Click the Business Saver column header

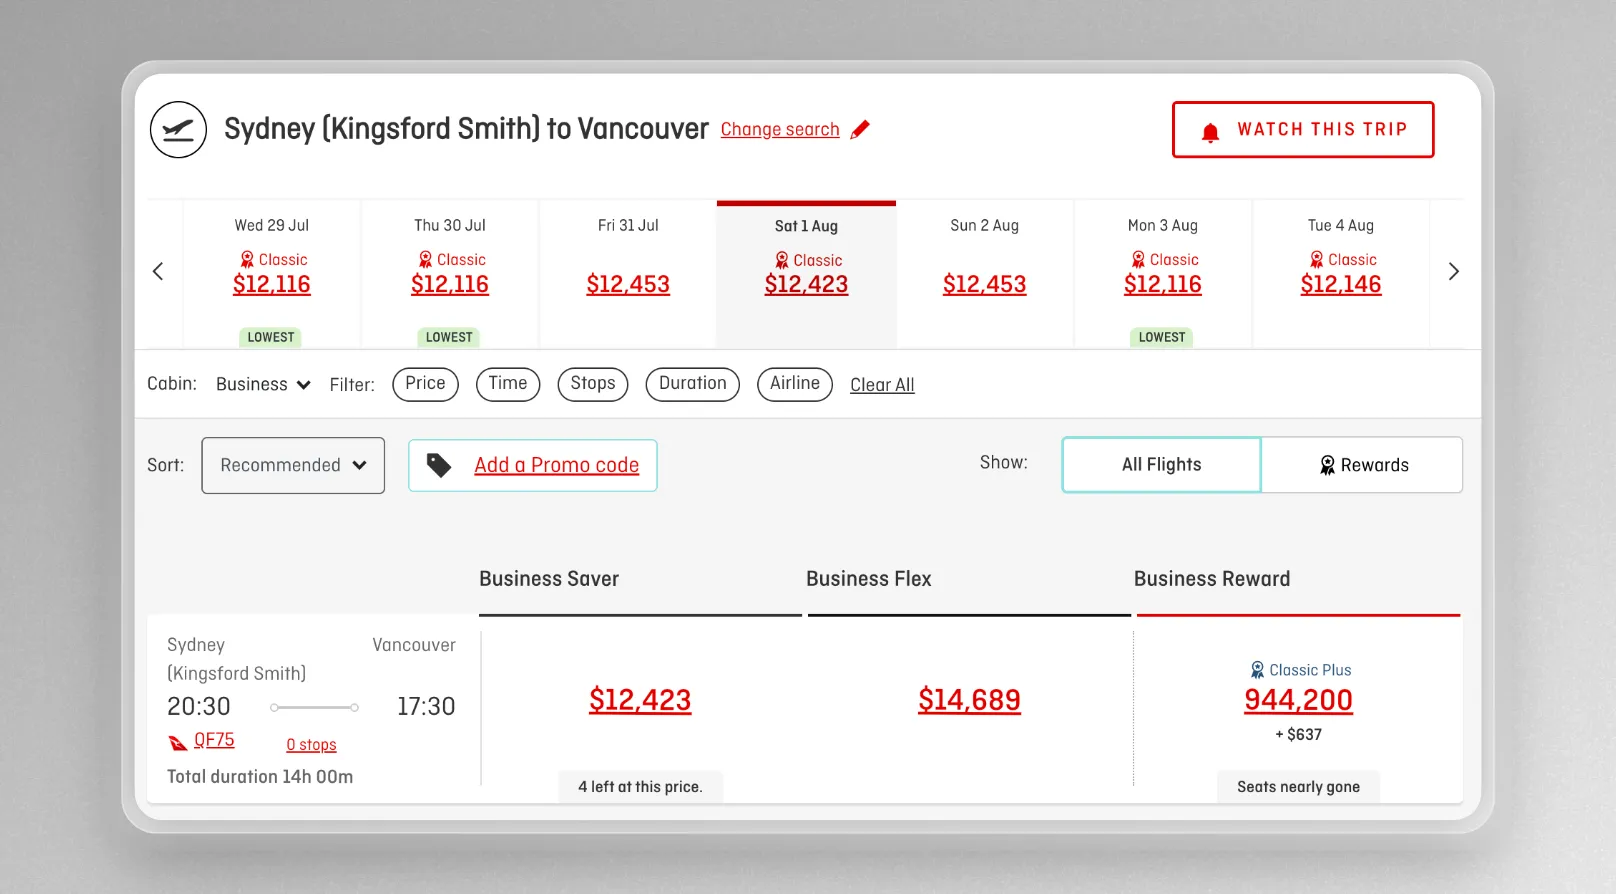click(x=549, y=579)
